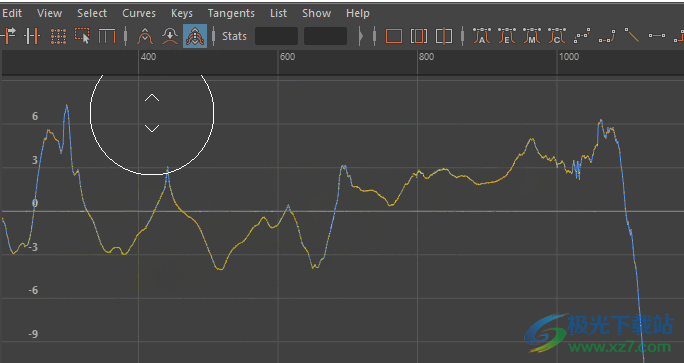Click the Frame All icon

tap(393, 36)
